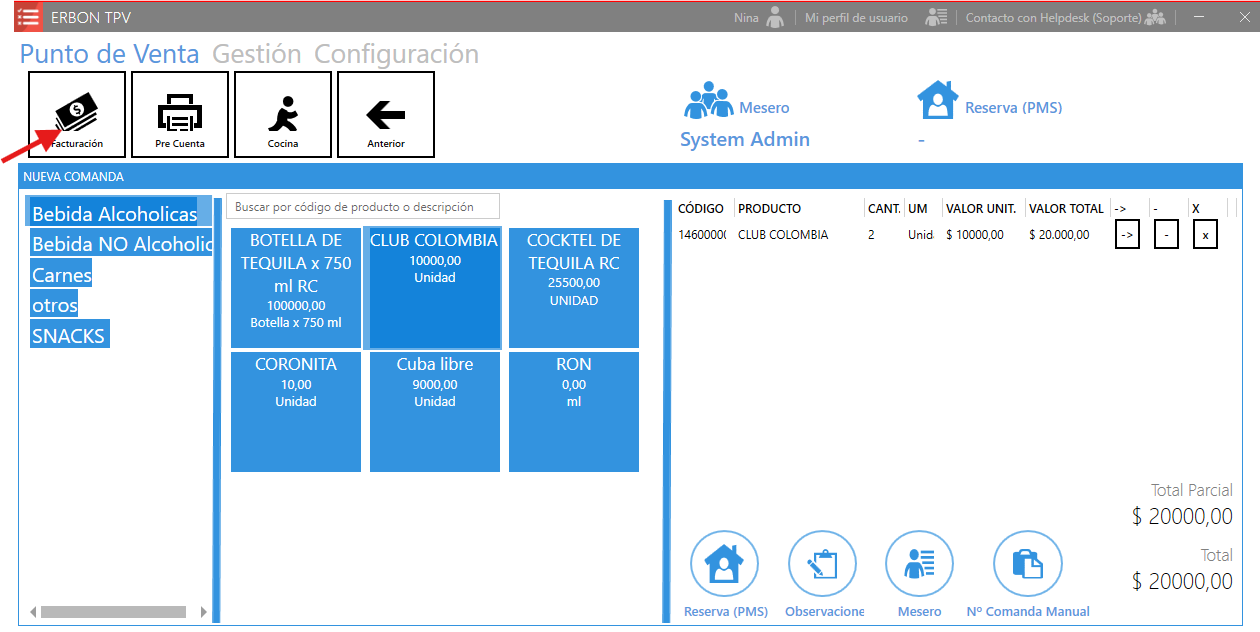Decrease CLUB COLOMBIA quantity with minus button

click(1166, 236)
